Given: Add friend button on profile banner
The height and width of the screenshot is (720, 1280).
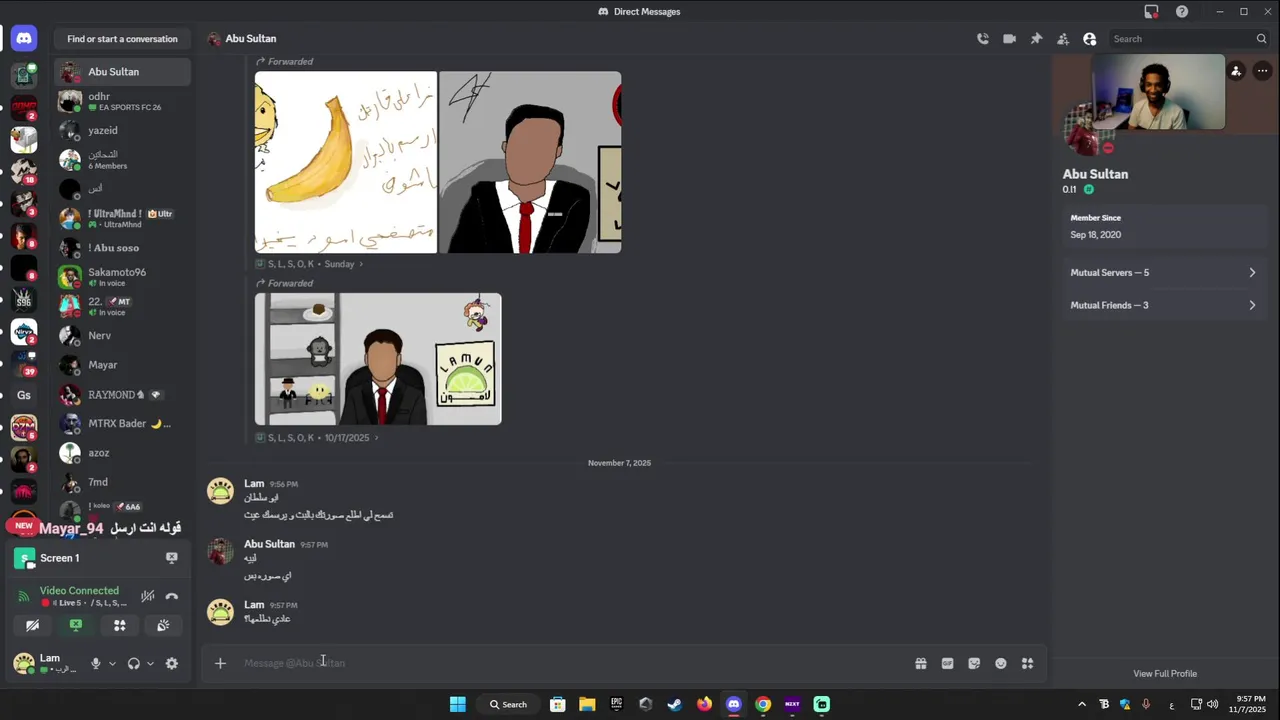Looking at the screenshot, I should pyautogui.click(x=1237, y=71).
